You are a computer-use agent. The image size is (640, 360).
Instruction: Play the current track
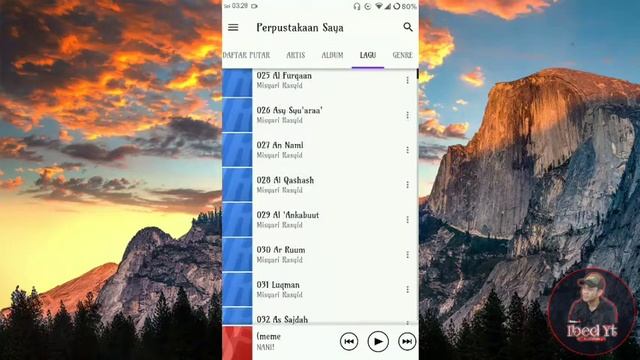pos(378,342)
